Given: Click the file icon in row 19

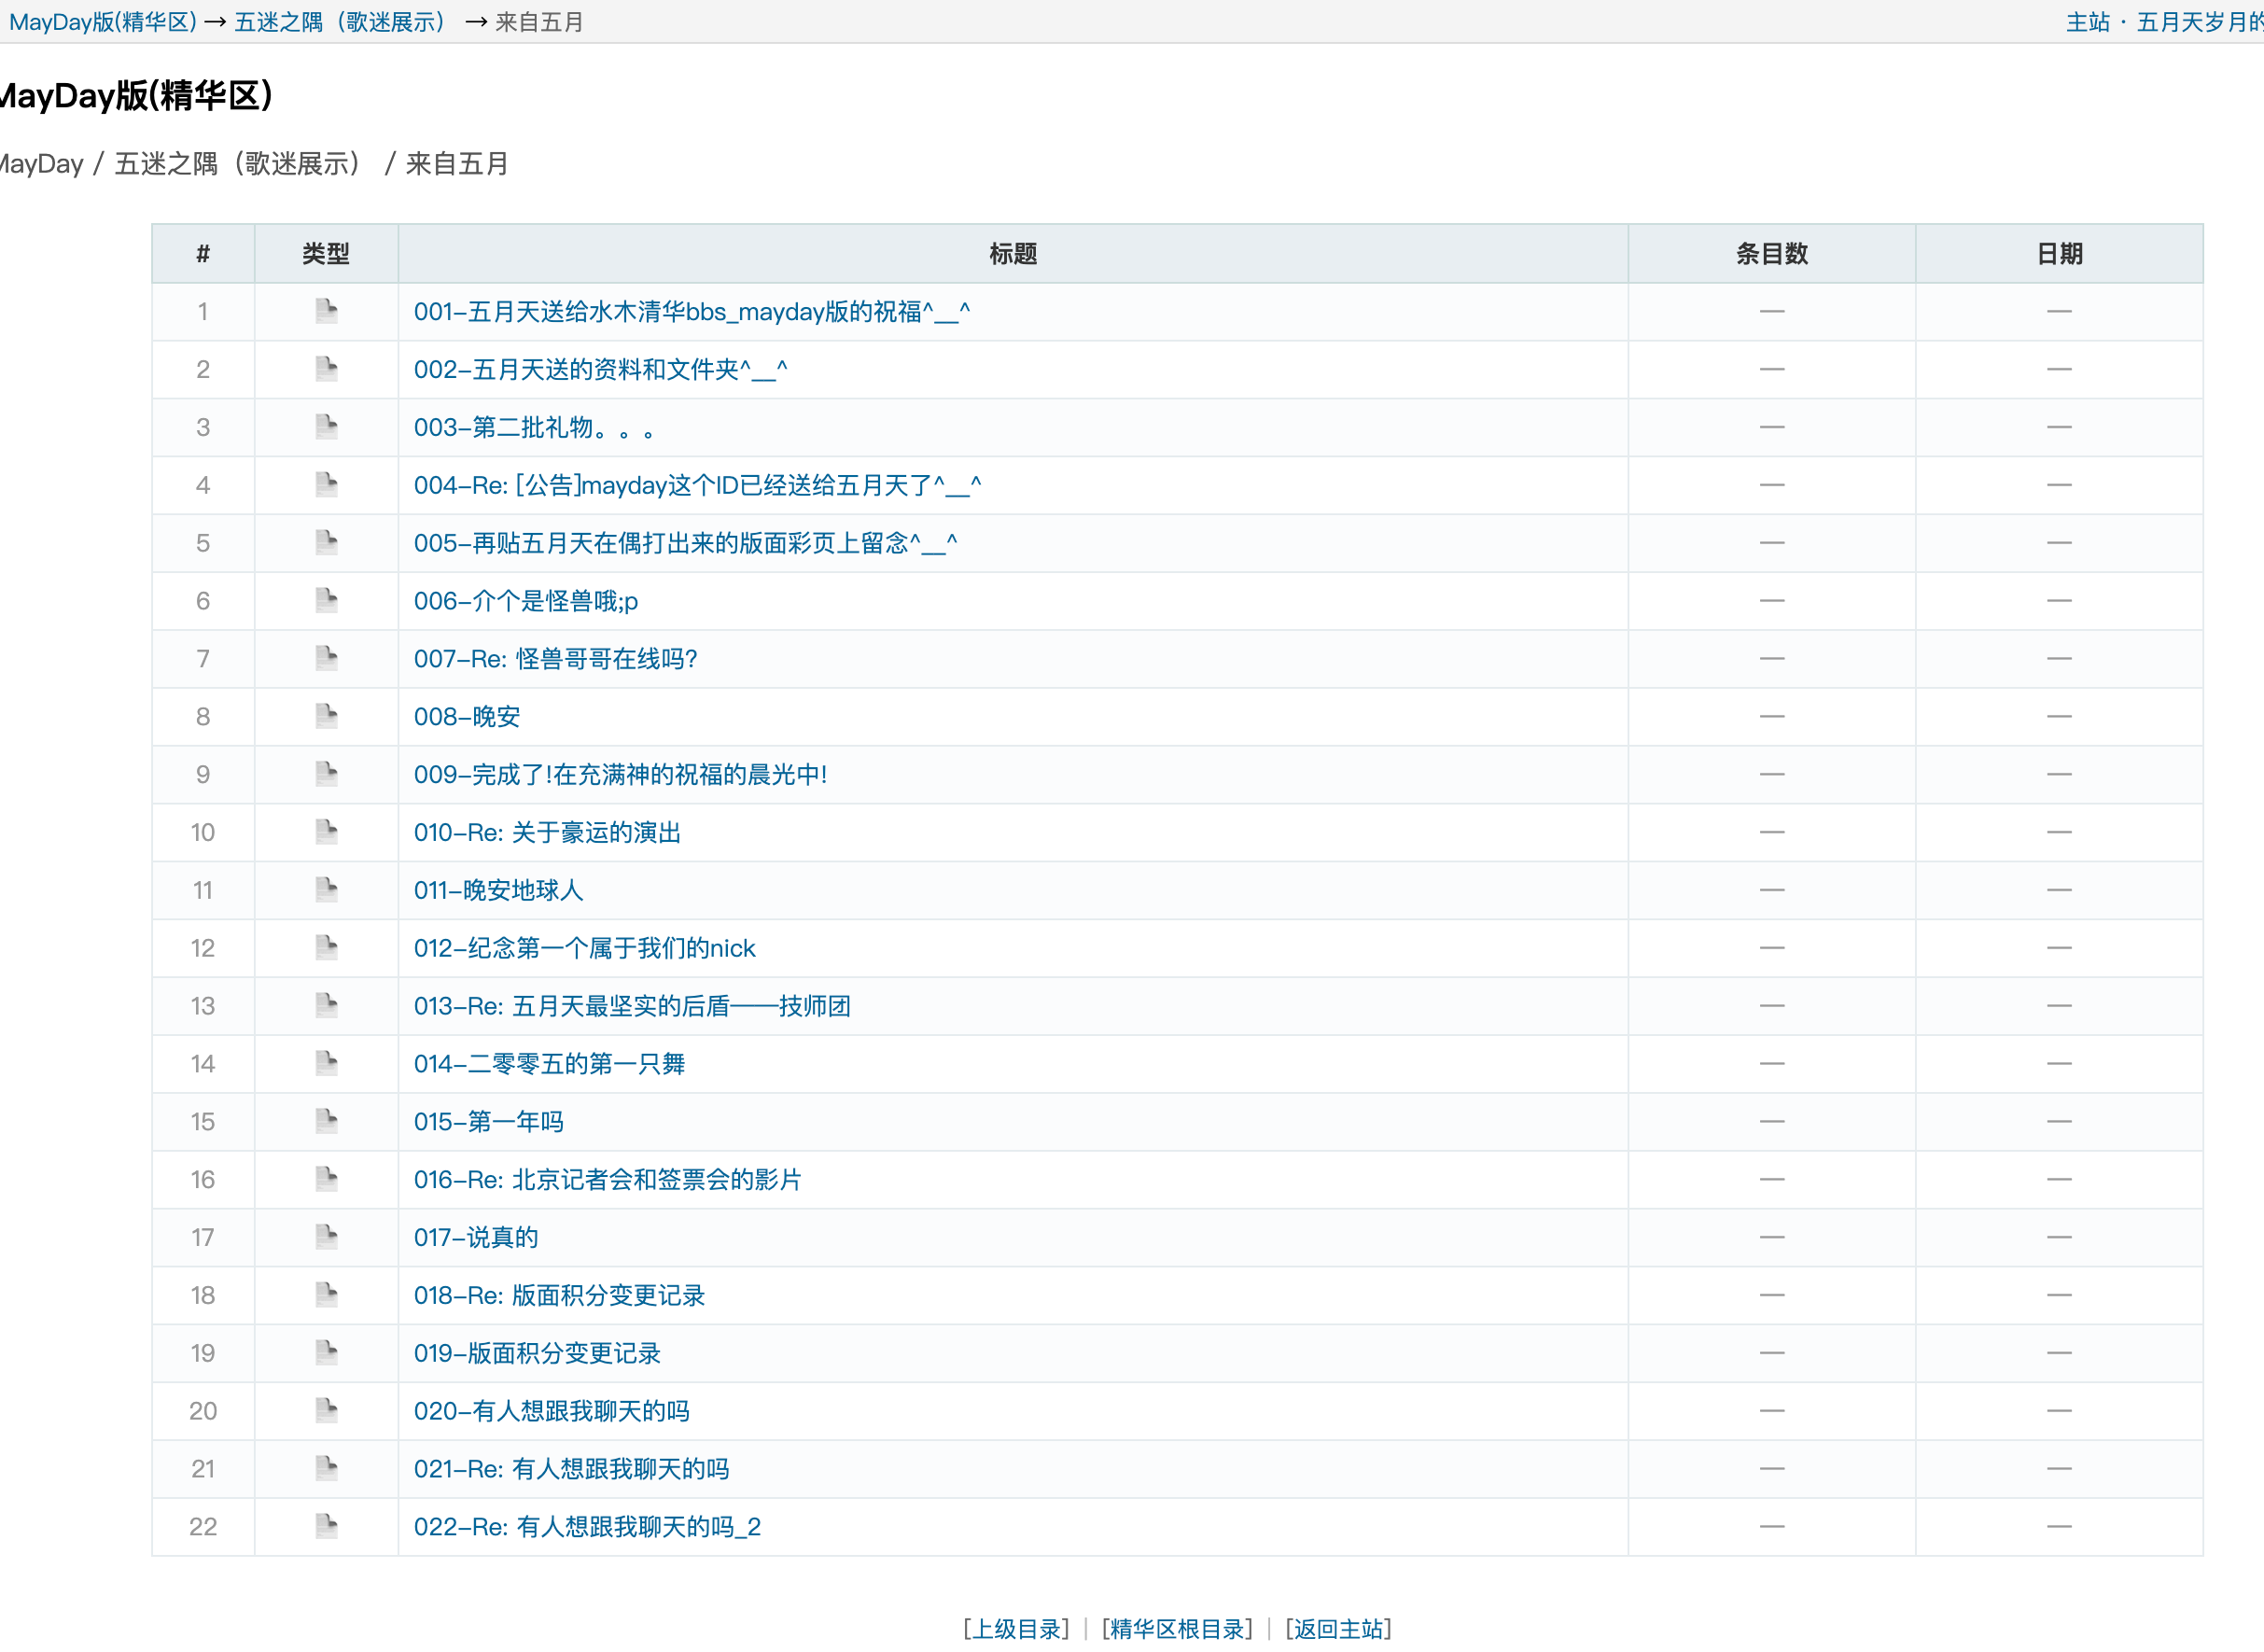Looking at the screenshot, I should pyautogui.click(x=326, y=1353).
